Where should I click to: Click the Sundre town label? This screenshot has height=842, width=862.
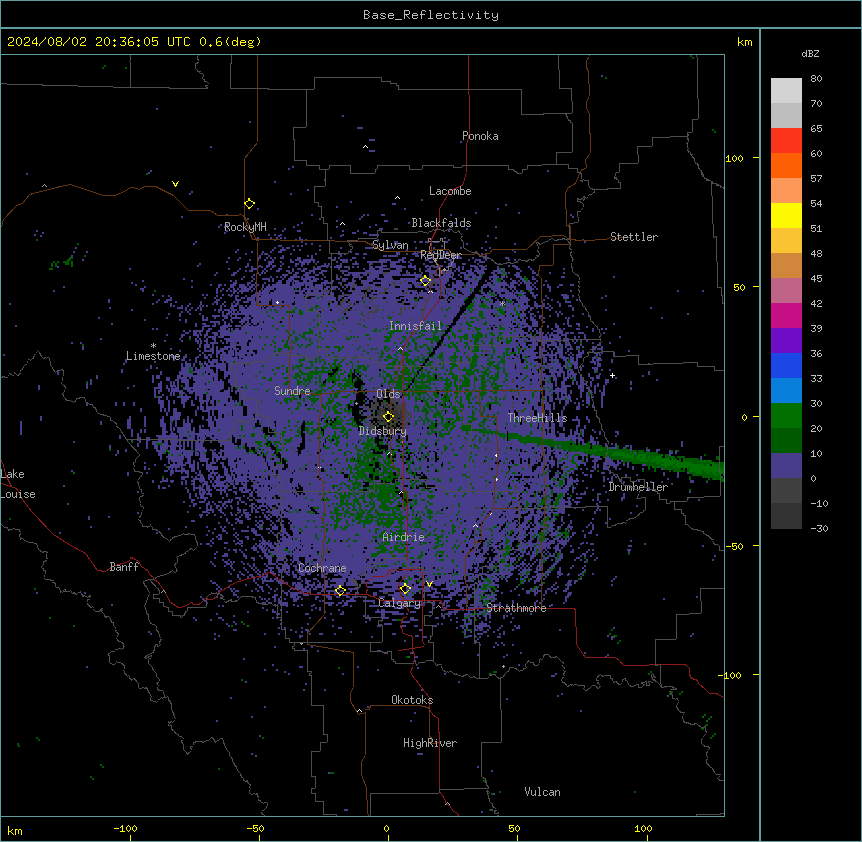point(292,391)
